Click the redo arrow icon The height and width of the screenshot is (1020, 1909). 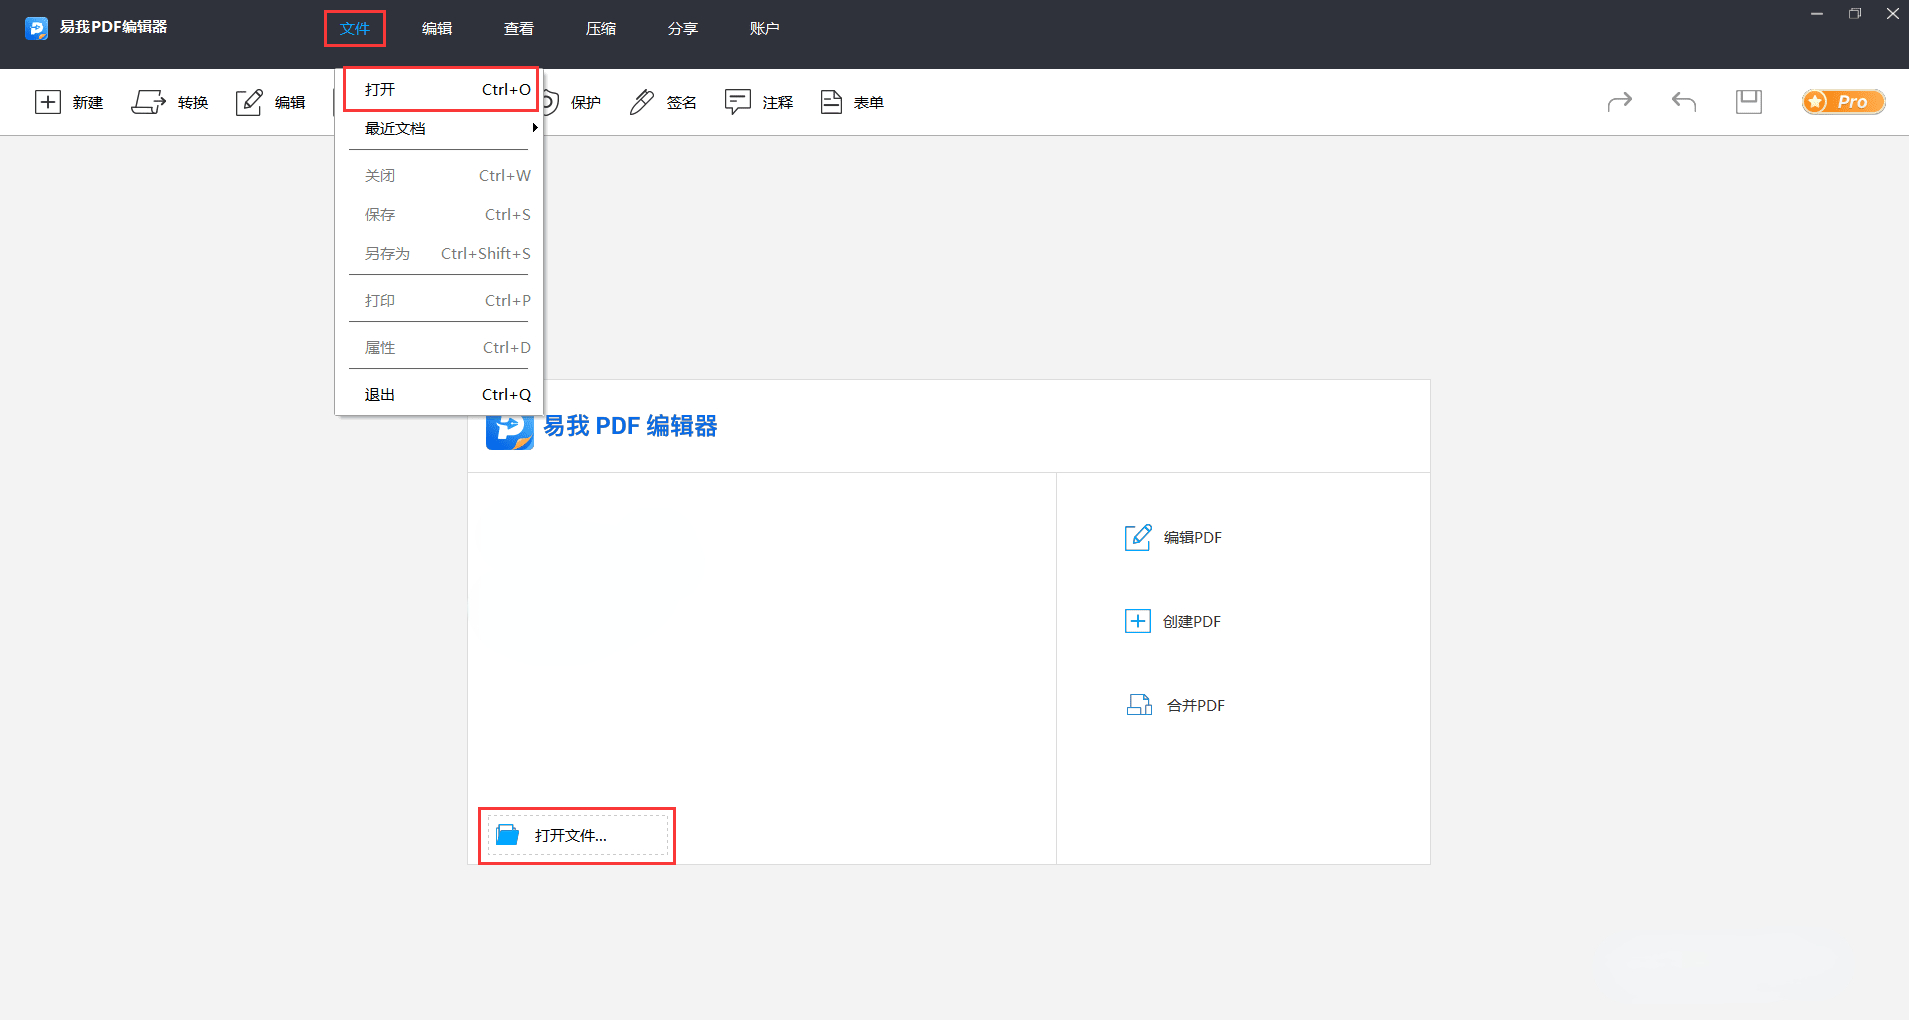(1620, 101)
